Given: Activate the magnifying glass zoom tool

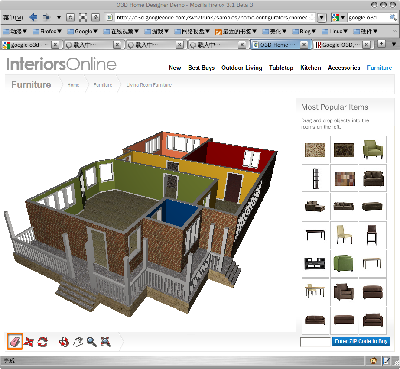Looking at the screenshot, I should point(92,342).
